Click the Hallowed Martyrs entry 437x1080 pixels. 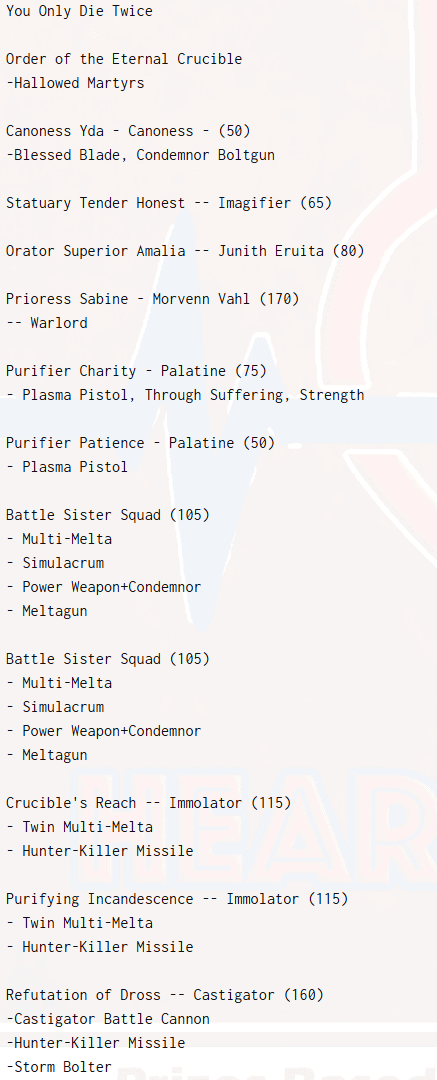[x=75, y=83]
